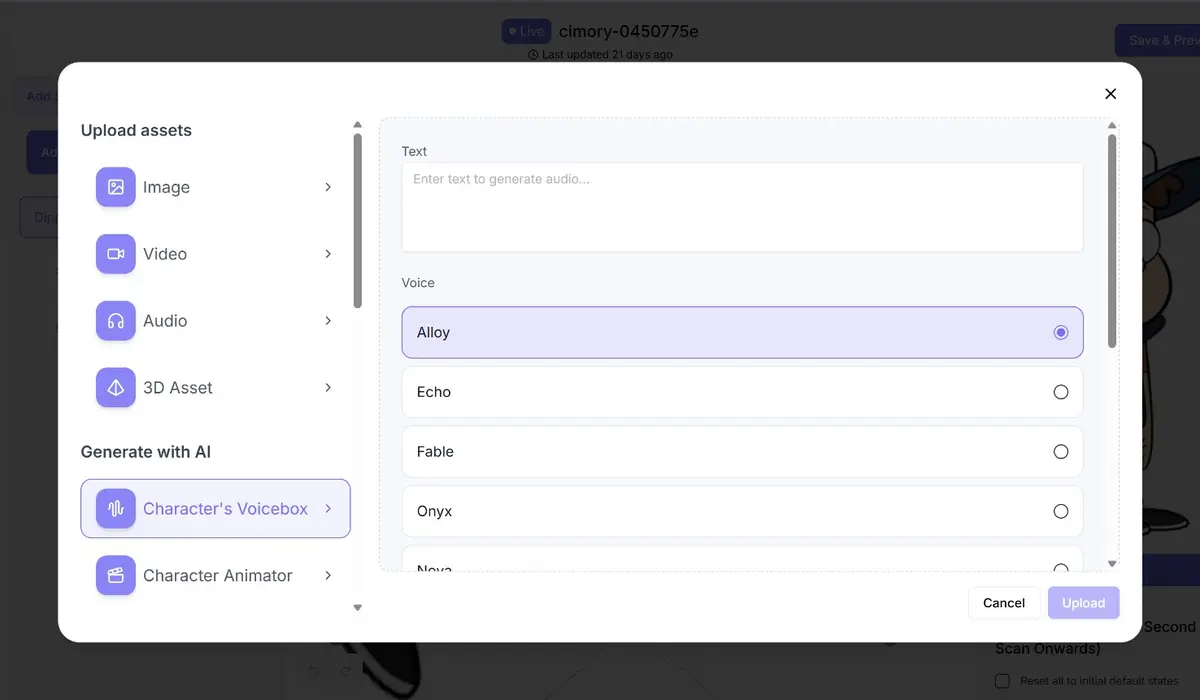Click the Upload button
This screenshot has width=1200, height=700.
1083,603
